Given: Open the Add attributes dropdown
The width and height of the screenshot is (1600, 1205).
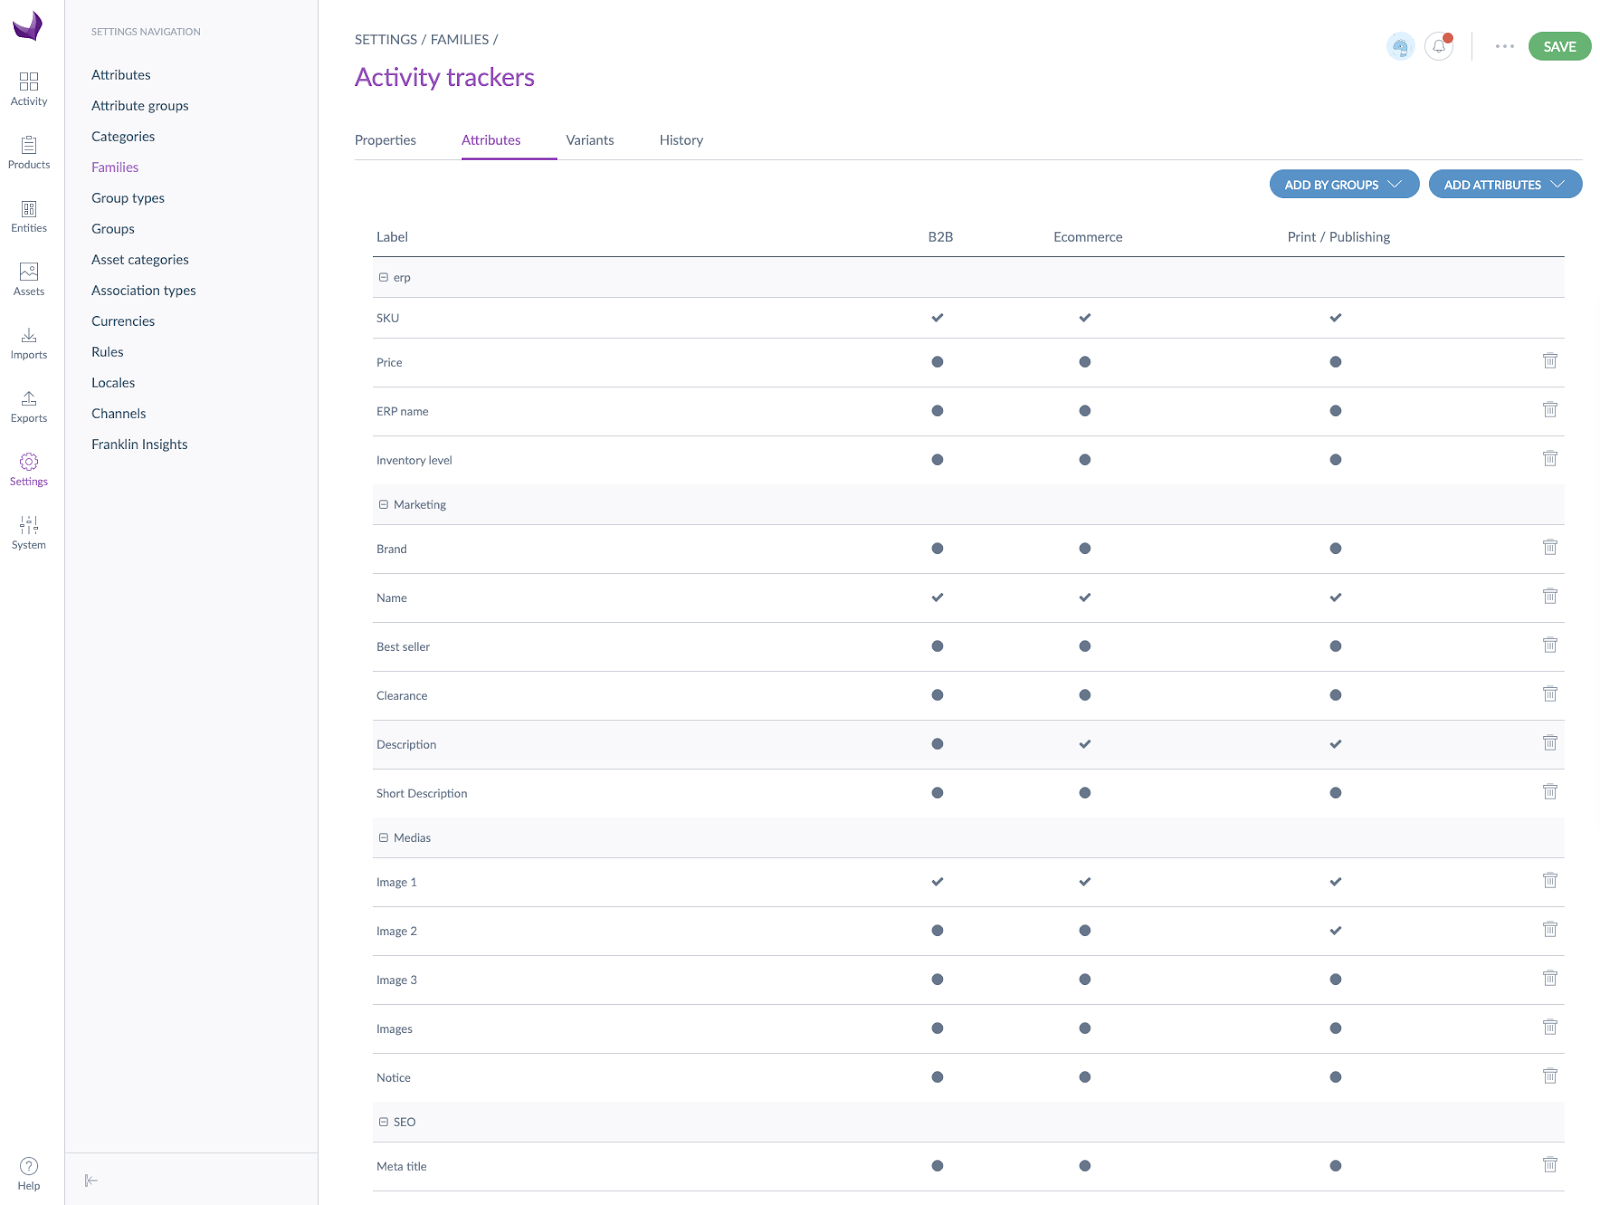Looking at the screenshot, I should point(1505,184).
